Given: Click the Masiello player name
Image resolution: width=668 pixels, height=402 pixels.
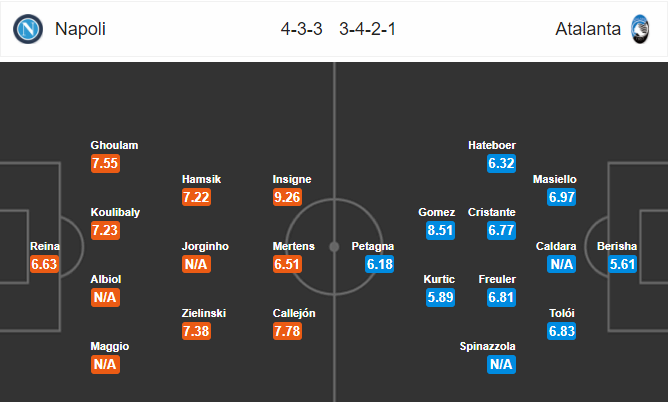Looking at the screenshot, I should [555, 179].
